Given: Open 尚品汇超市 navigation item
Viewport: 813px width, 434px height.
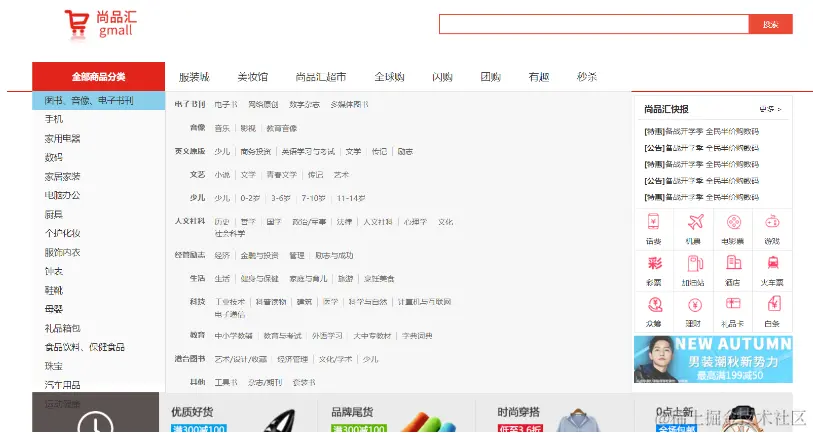Looking at the screenshot, I should click(321, 77).
